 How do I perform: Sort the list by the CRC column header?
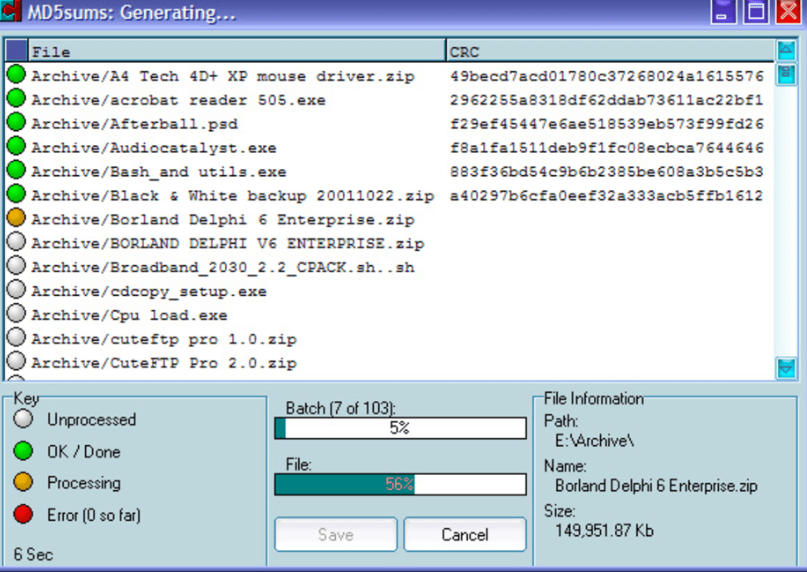click(x=610, y=51)
